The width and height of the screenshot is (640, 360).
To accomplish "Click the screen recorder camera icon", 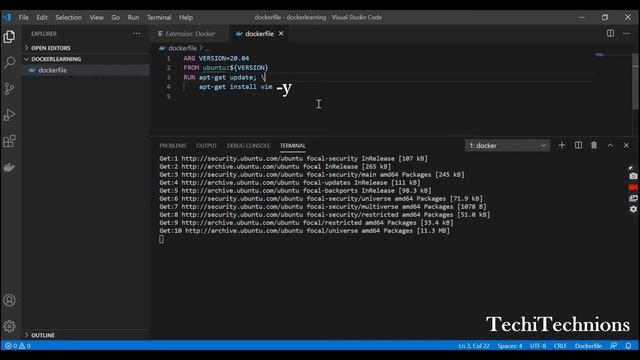I will pyautogui.click(x=633, y=176).
